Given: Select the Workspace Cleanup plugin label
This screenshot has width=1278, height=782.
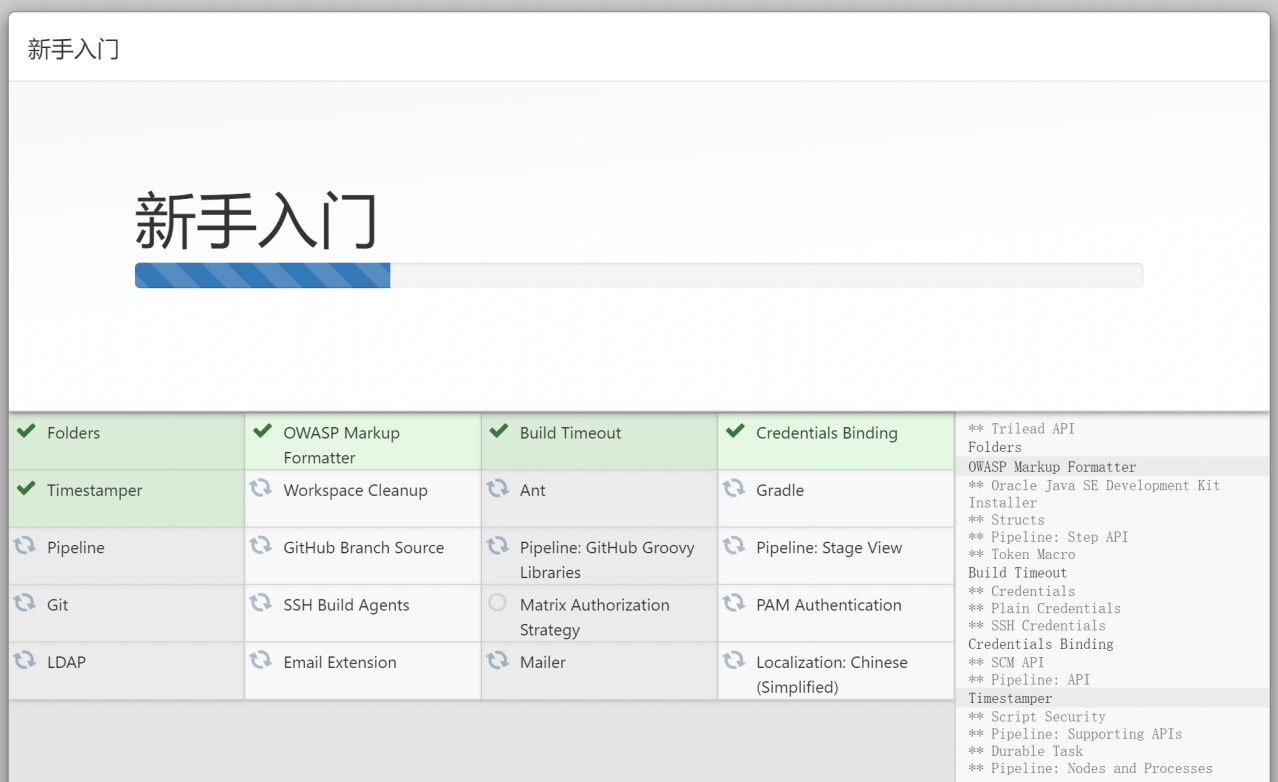Looking at the screenshot, I should [356, 490].
